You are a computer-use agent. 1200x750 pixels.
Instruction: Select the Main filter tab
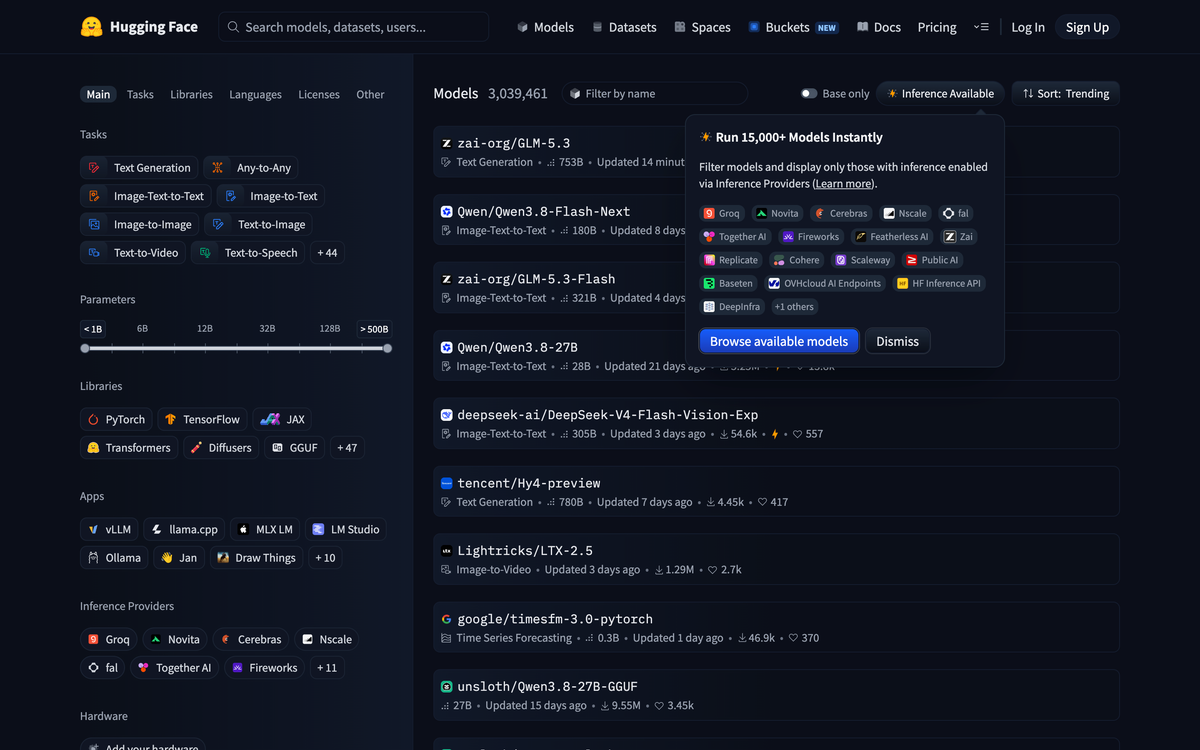pyautogui.click(x=98, y=94)
